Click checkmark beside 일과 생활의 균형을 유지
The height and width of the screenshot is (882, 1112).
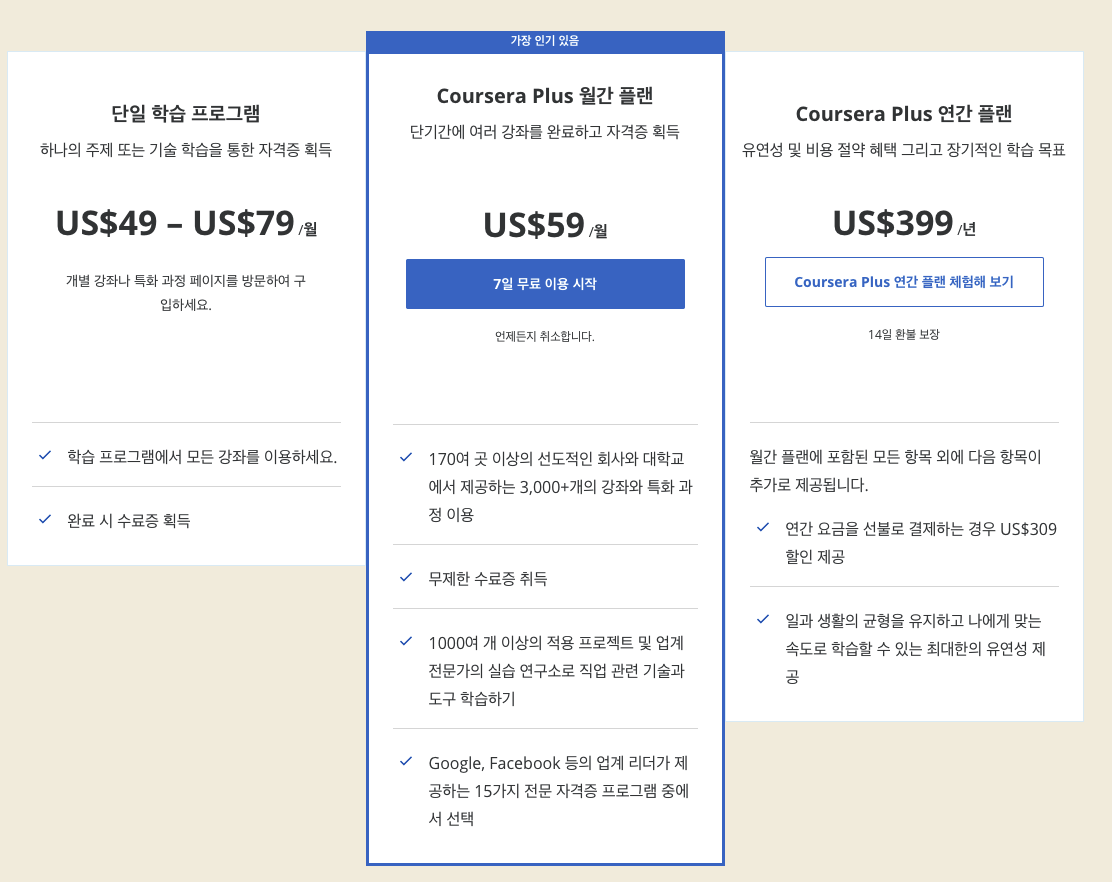click(x=763, y=619)
